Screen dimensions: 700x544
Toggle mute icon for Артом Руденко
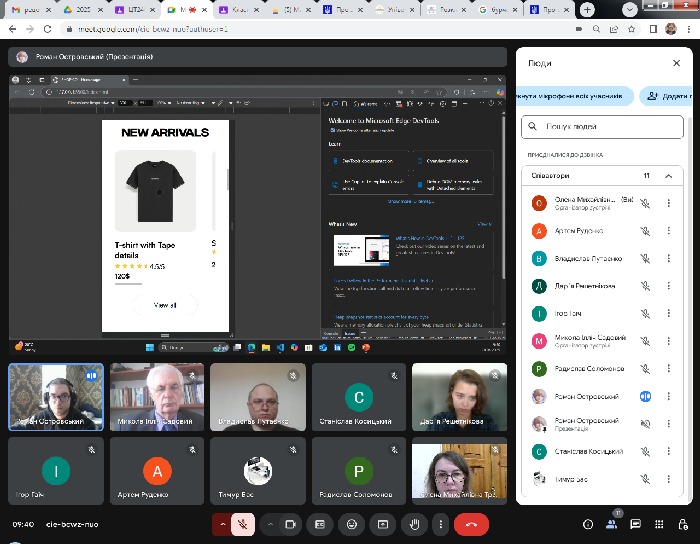(x=645, y=230)
